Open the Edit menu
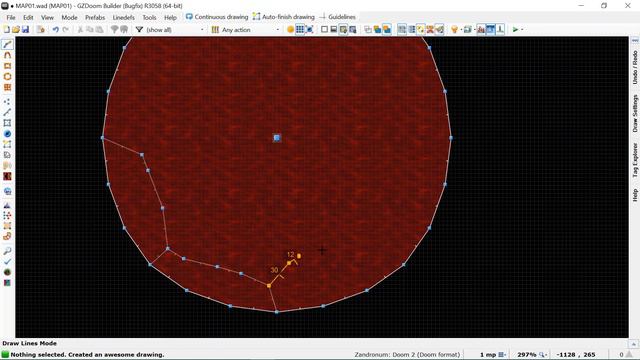Viewport: 640px width, 360px height. point(28,17)
